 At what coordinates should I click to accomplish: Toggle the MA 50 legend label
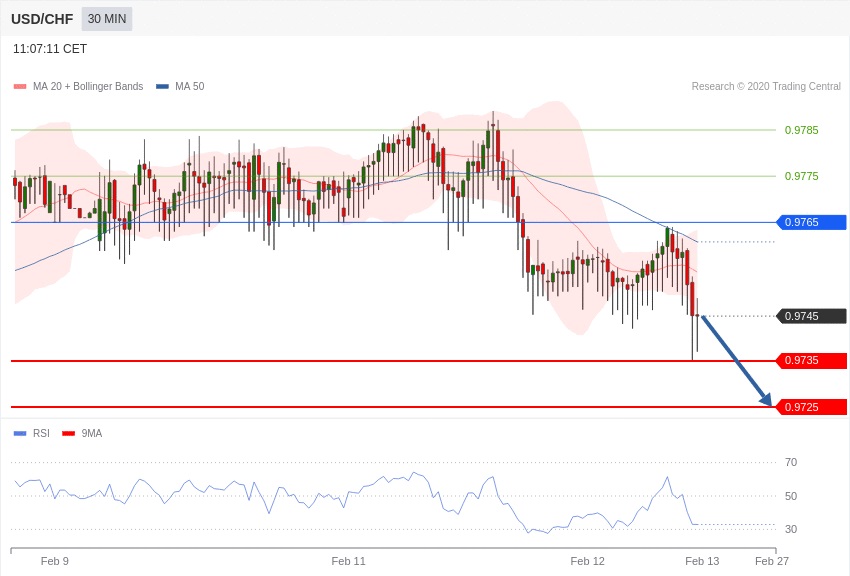189,87
